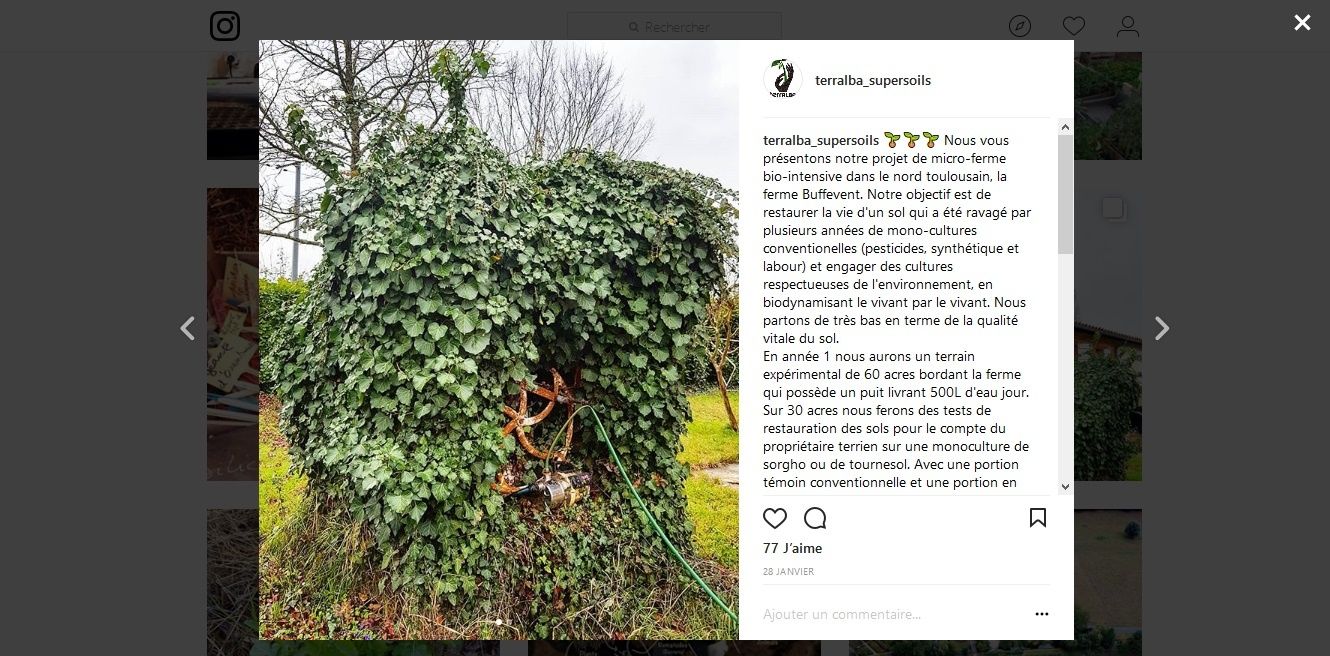Open activity feed heart icon in header
The height and width of the screenshot is (656, 1330).
(1074, 26)
